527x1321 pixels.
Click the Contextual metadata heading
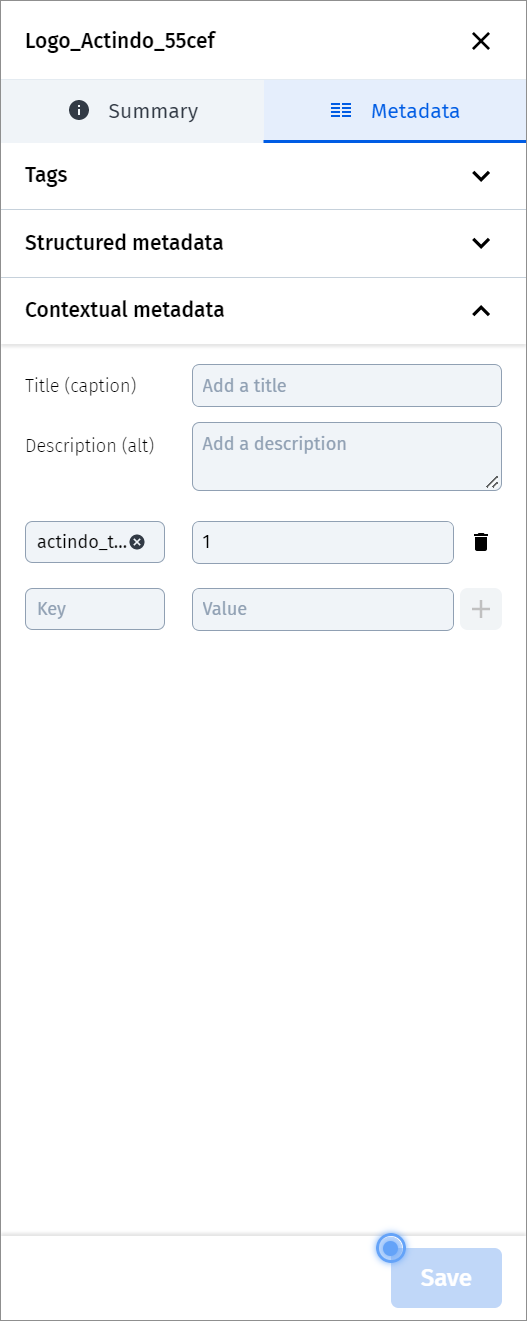(x=125, y=310)
